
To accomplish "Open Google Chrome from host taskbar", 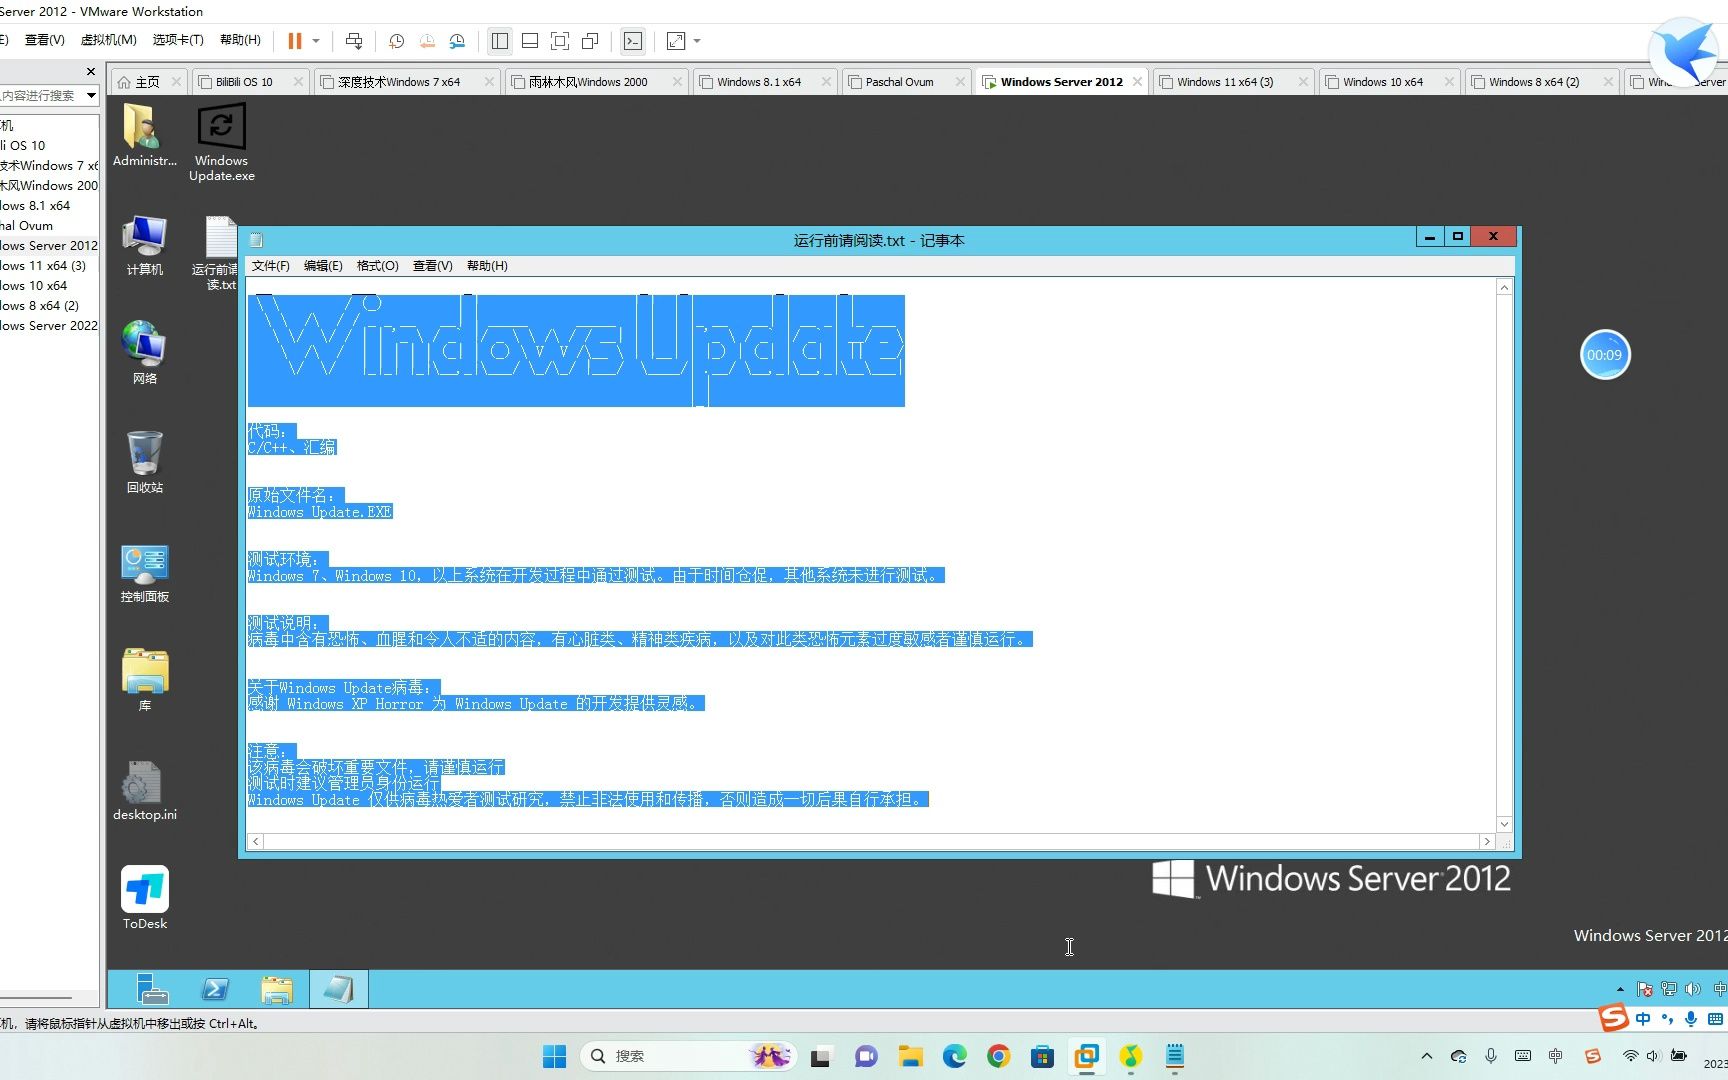I will [x=998, y=1056].
